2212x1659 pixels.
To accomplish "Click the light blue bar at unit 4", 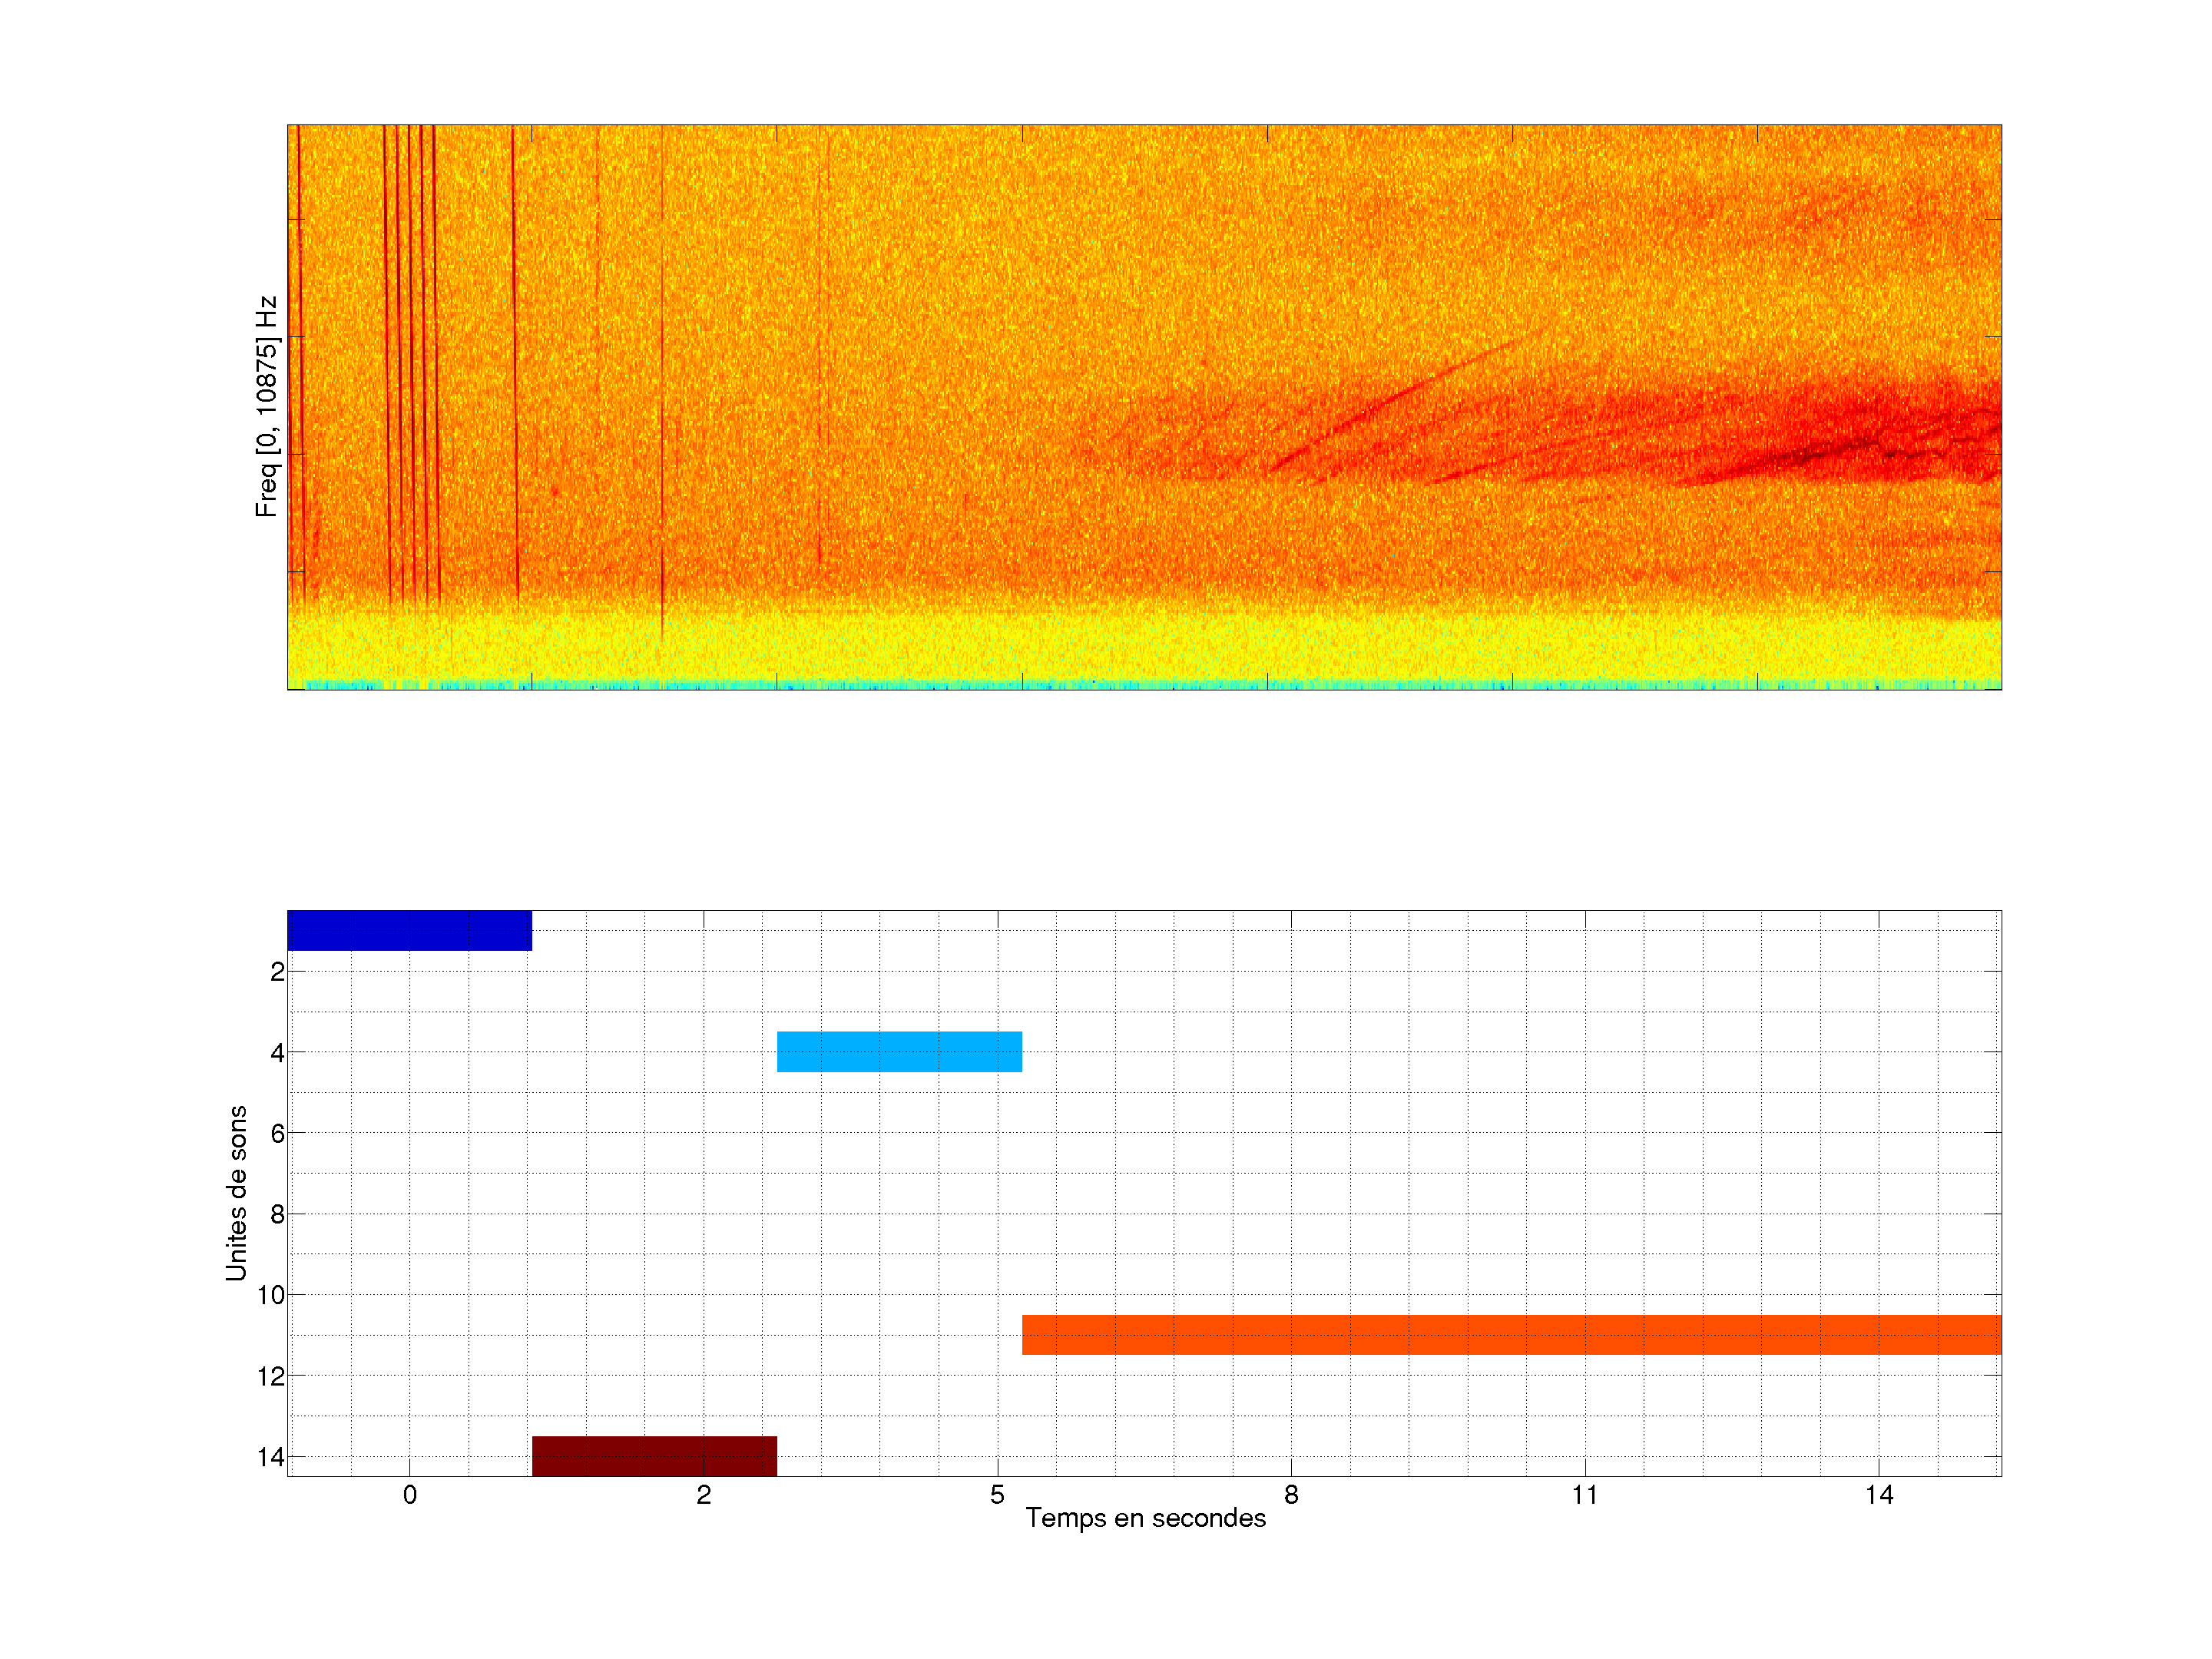I will pos(899,1051).
